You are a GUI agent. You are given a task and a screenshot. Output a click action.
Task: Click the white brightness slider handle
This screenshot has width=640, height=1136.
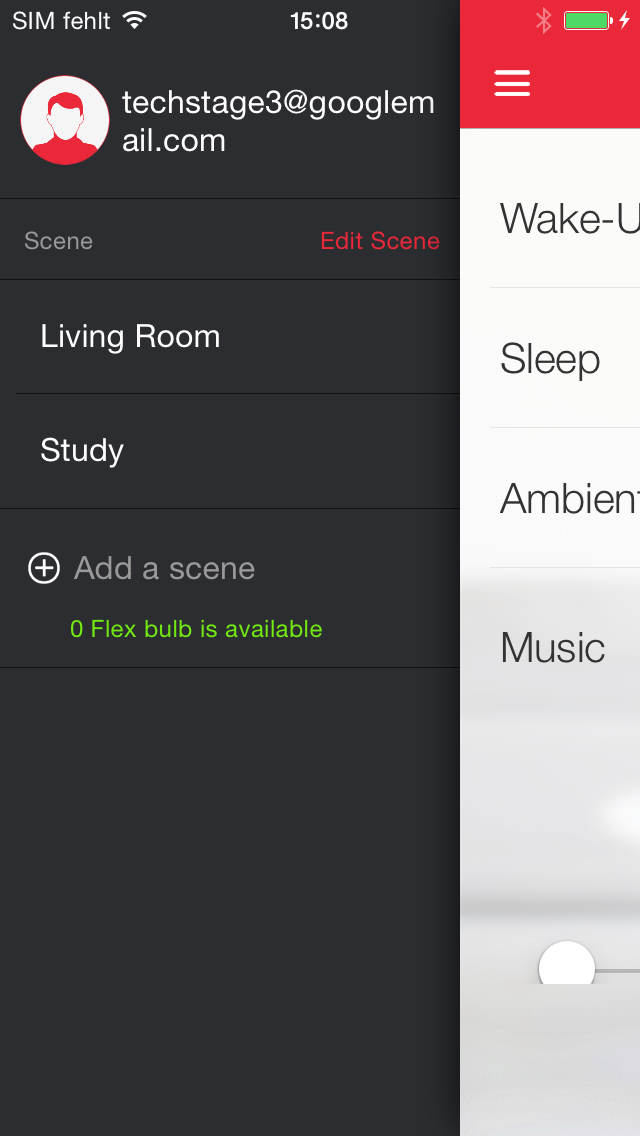pyautogui.click(x=567, y=968)
